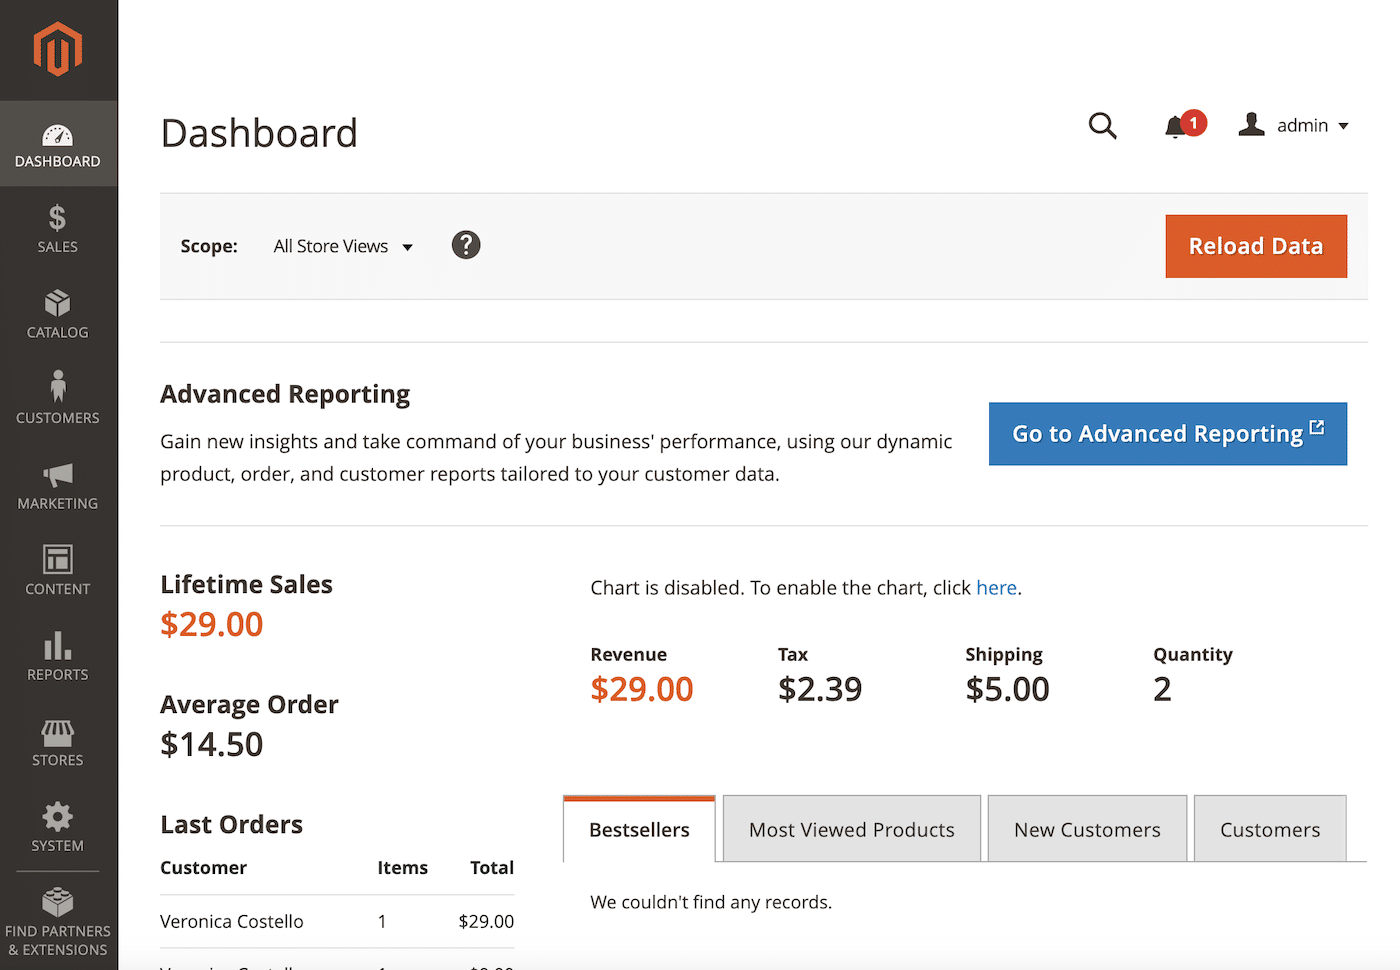Open the Content sidebar icon
This screenshot has width=1400, height=970.
[57, 570]
